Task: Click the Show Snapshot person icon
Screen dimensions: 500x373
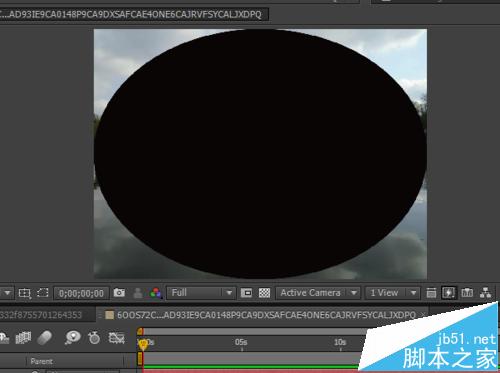Action: tap(137, 293)
